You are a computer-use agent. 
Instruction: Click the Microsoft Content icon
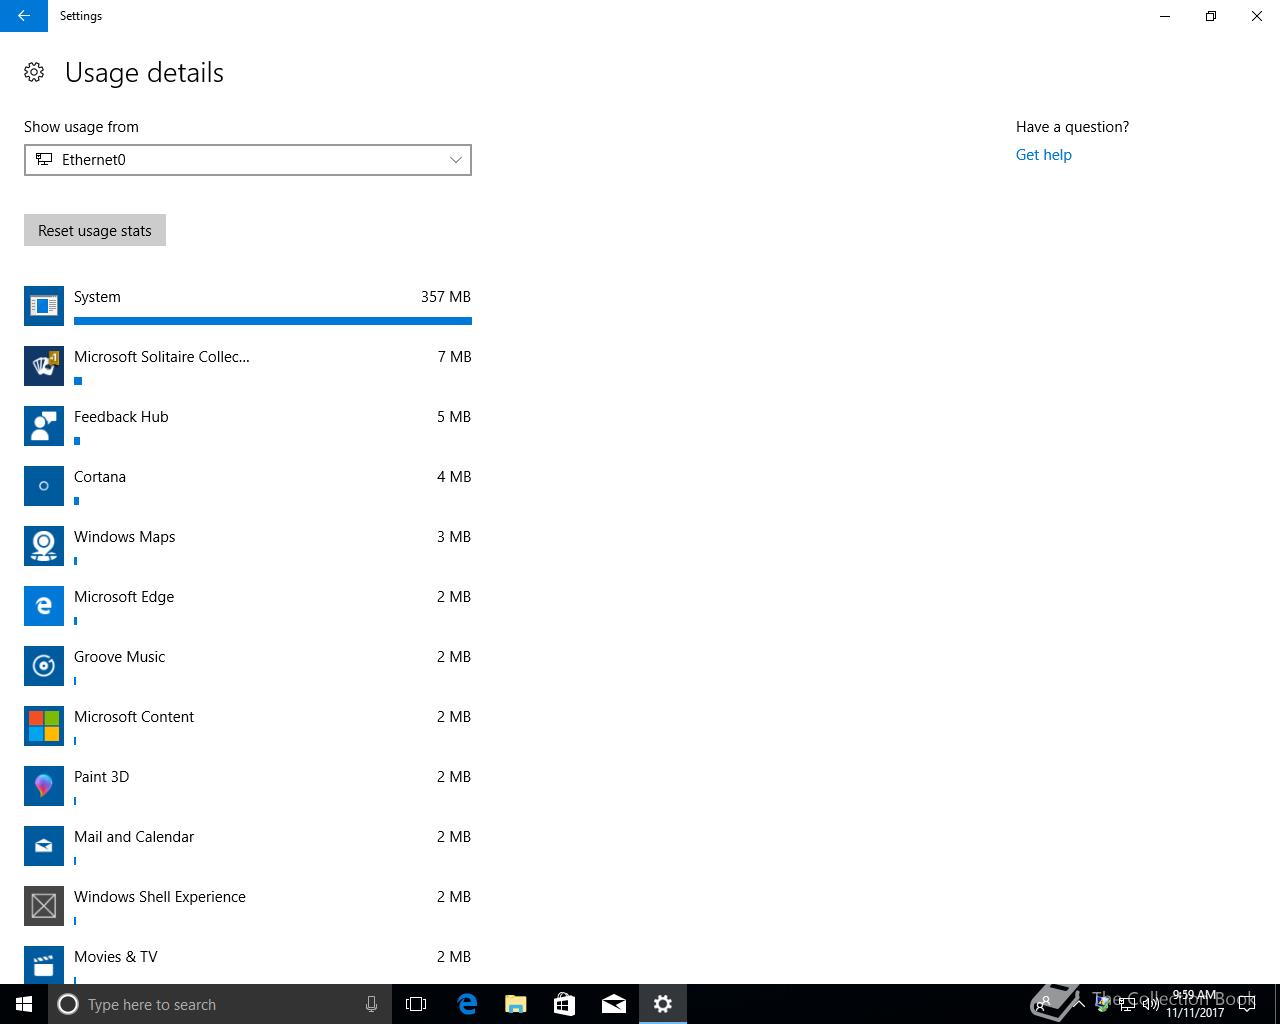point(44,726)
